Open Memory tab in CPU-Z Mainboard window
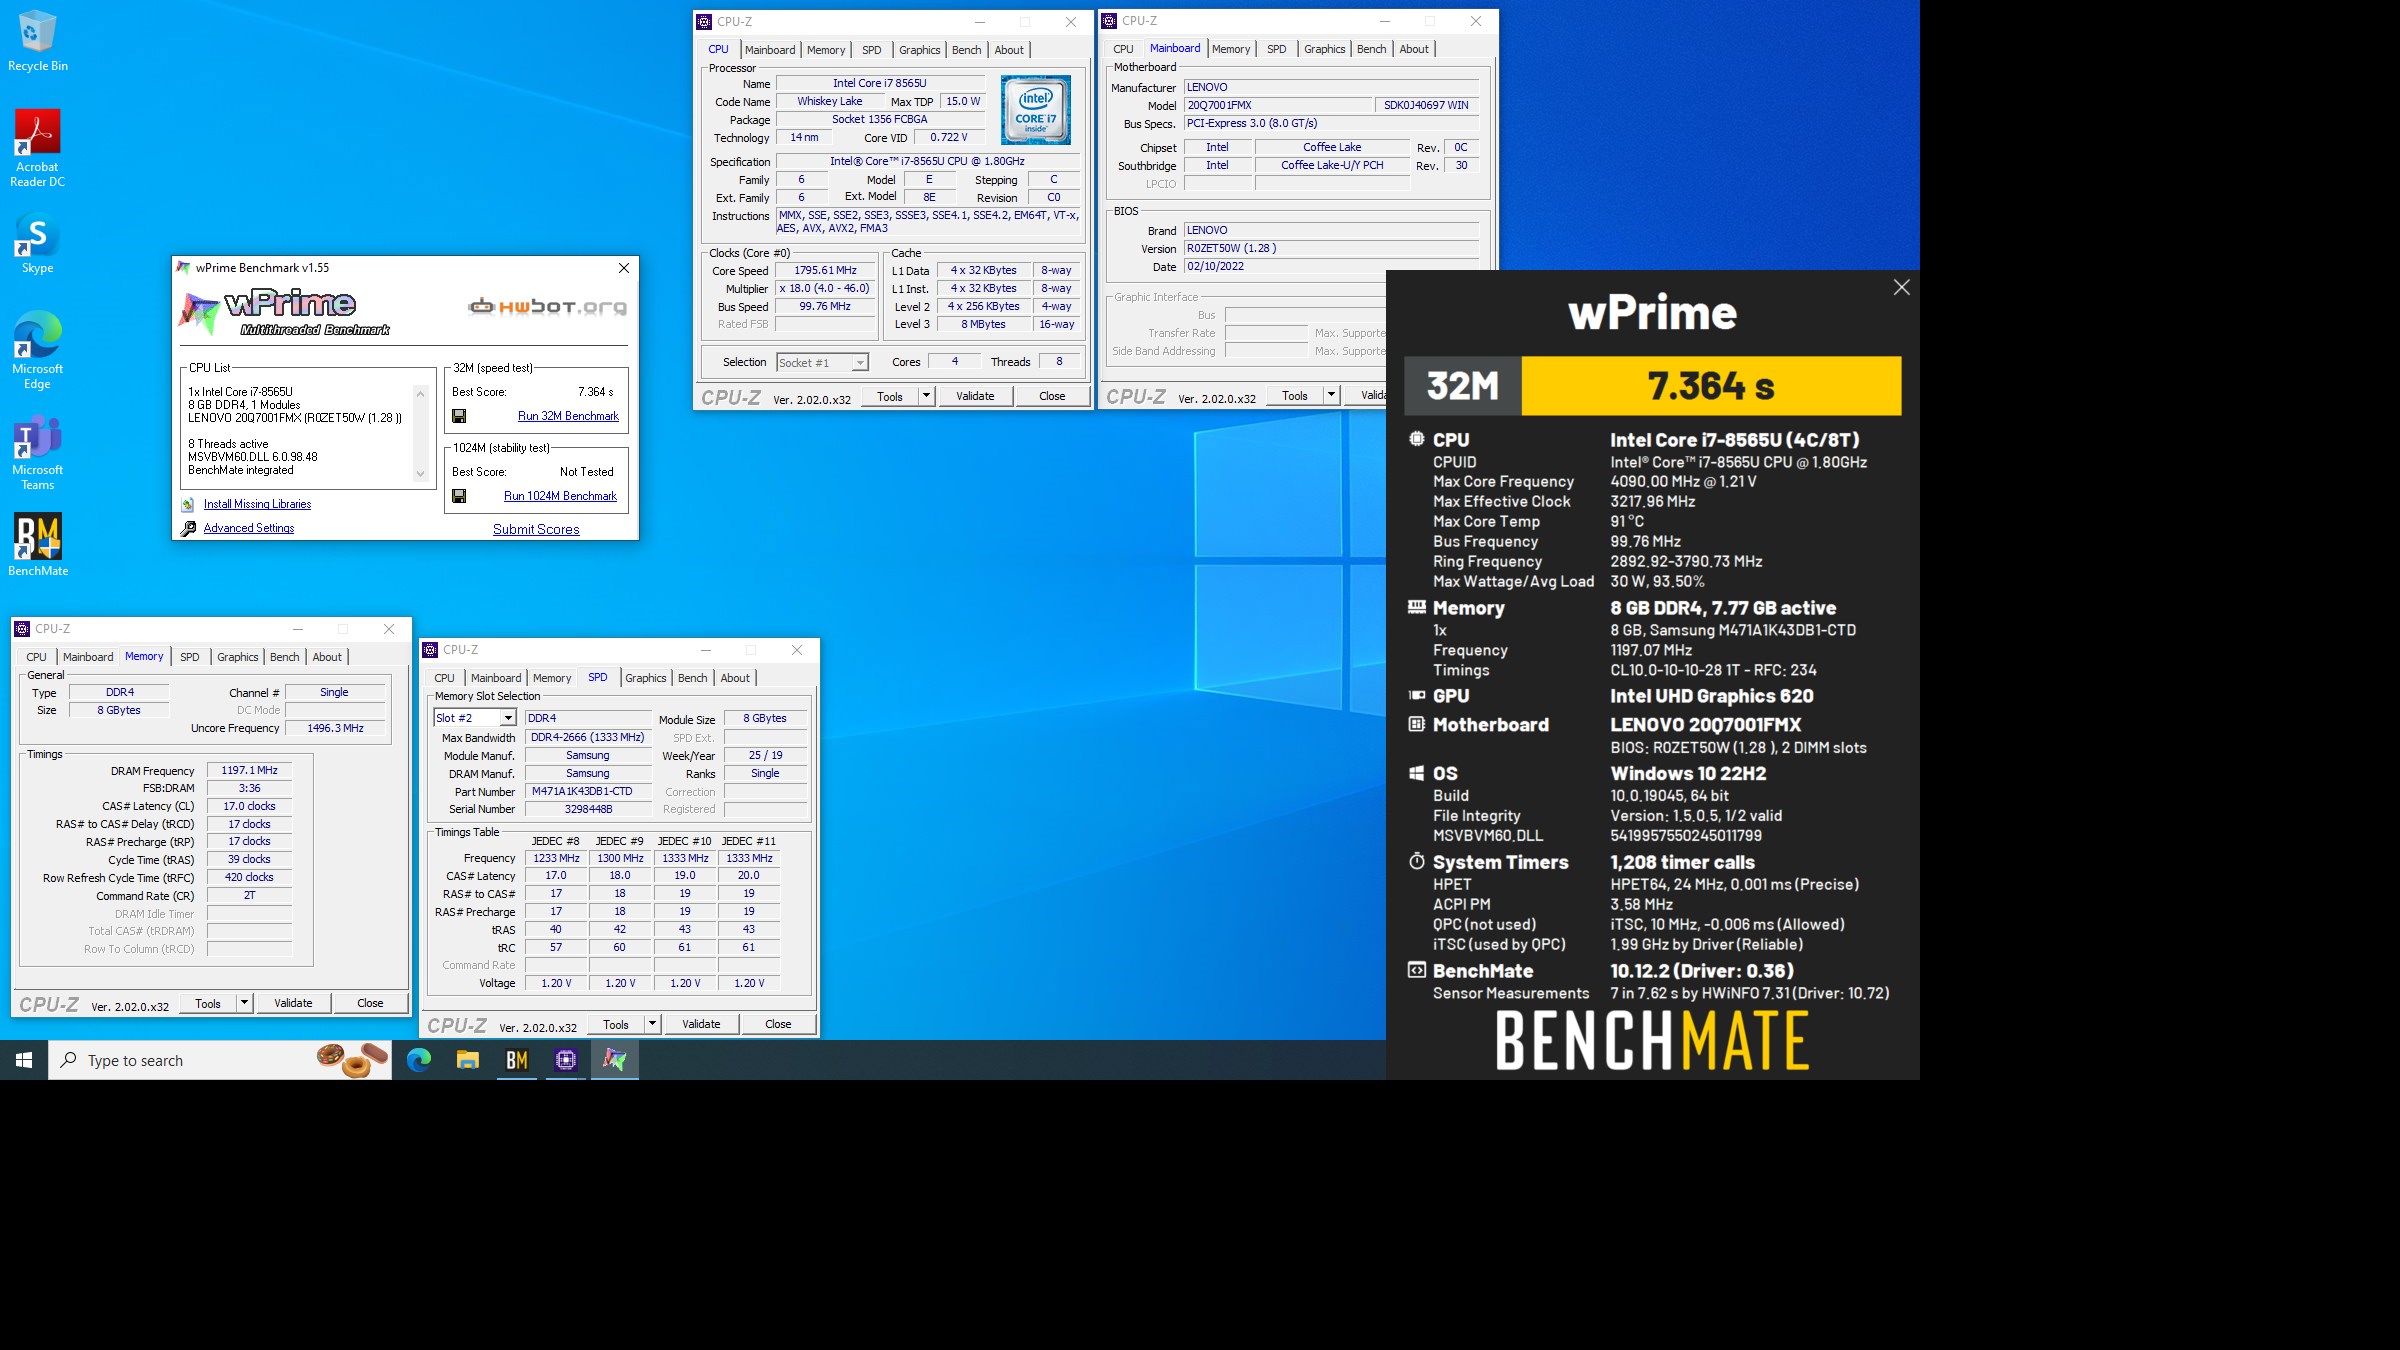The width and height of the screenshot is (2400, 1350). (1231, 49)
